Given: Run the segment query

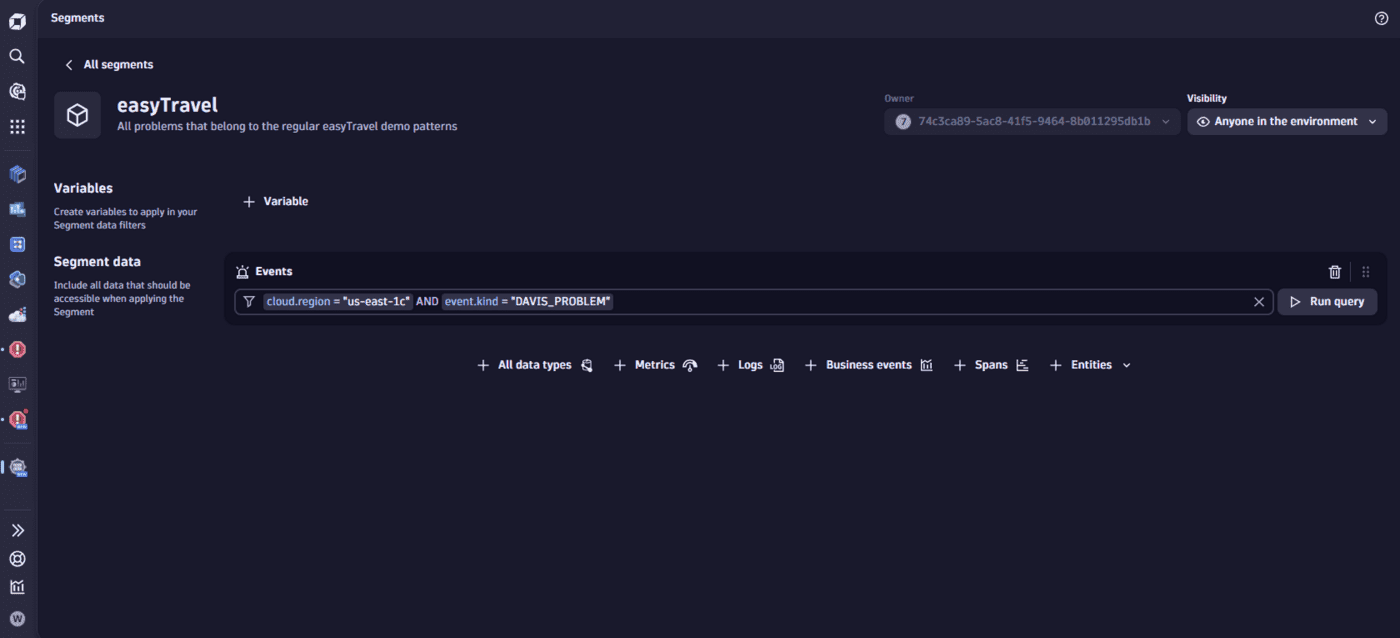Looking at the screenshot, I should click(1327, 301).
